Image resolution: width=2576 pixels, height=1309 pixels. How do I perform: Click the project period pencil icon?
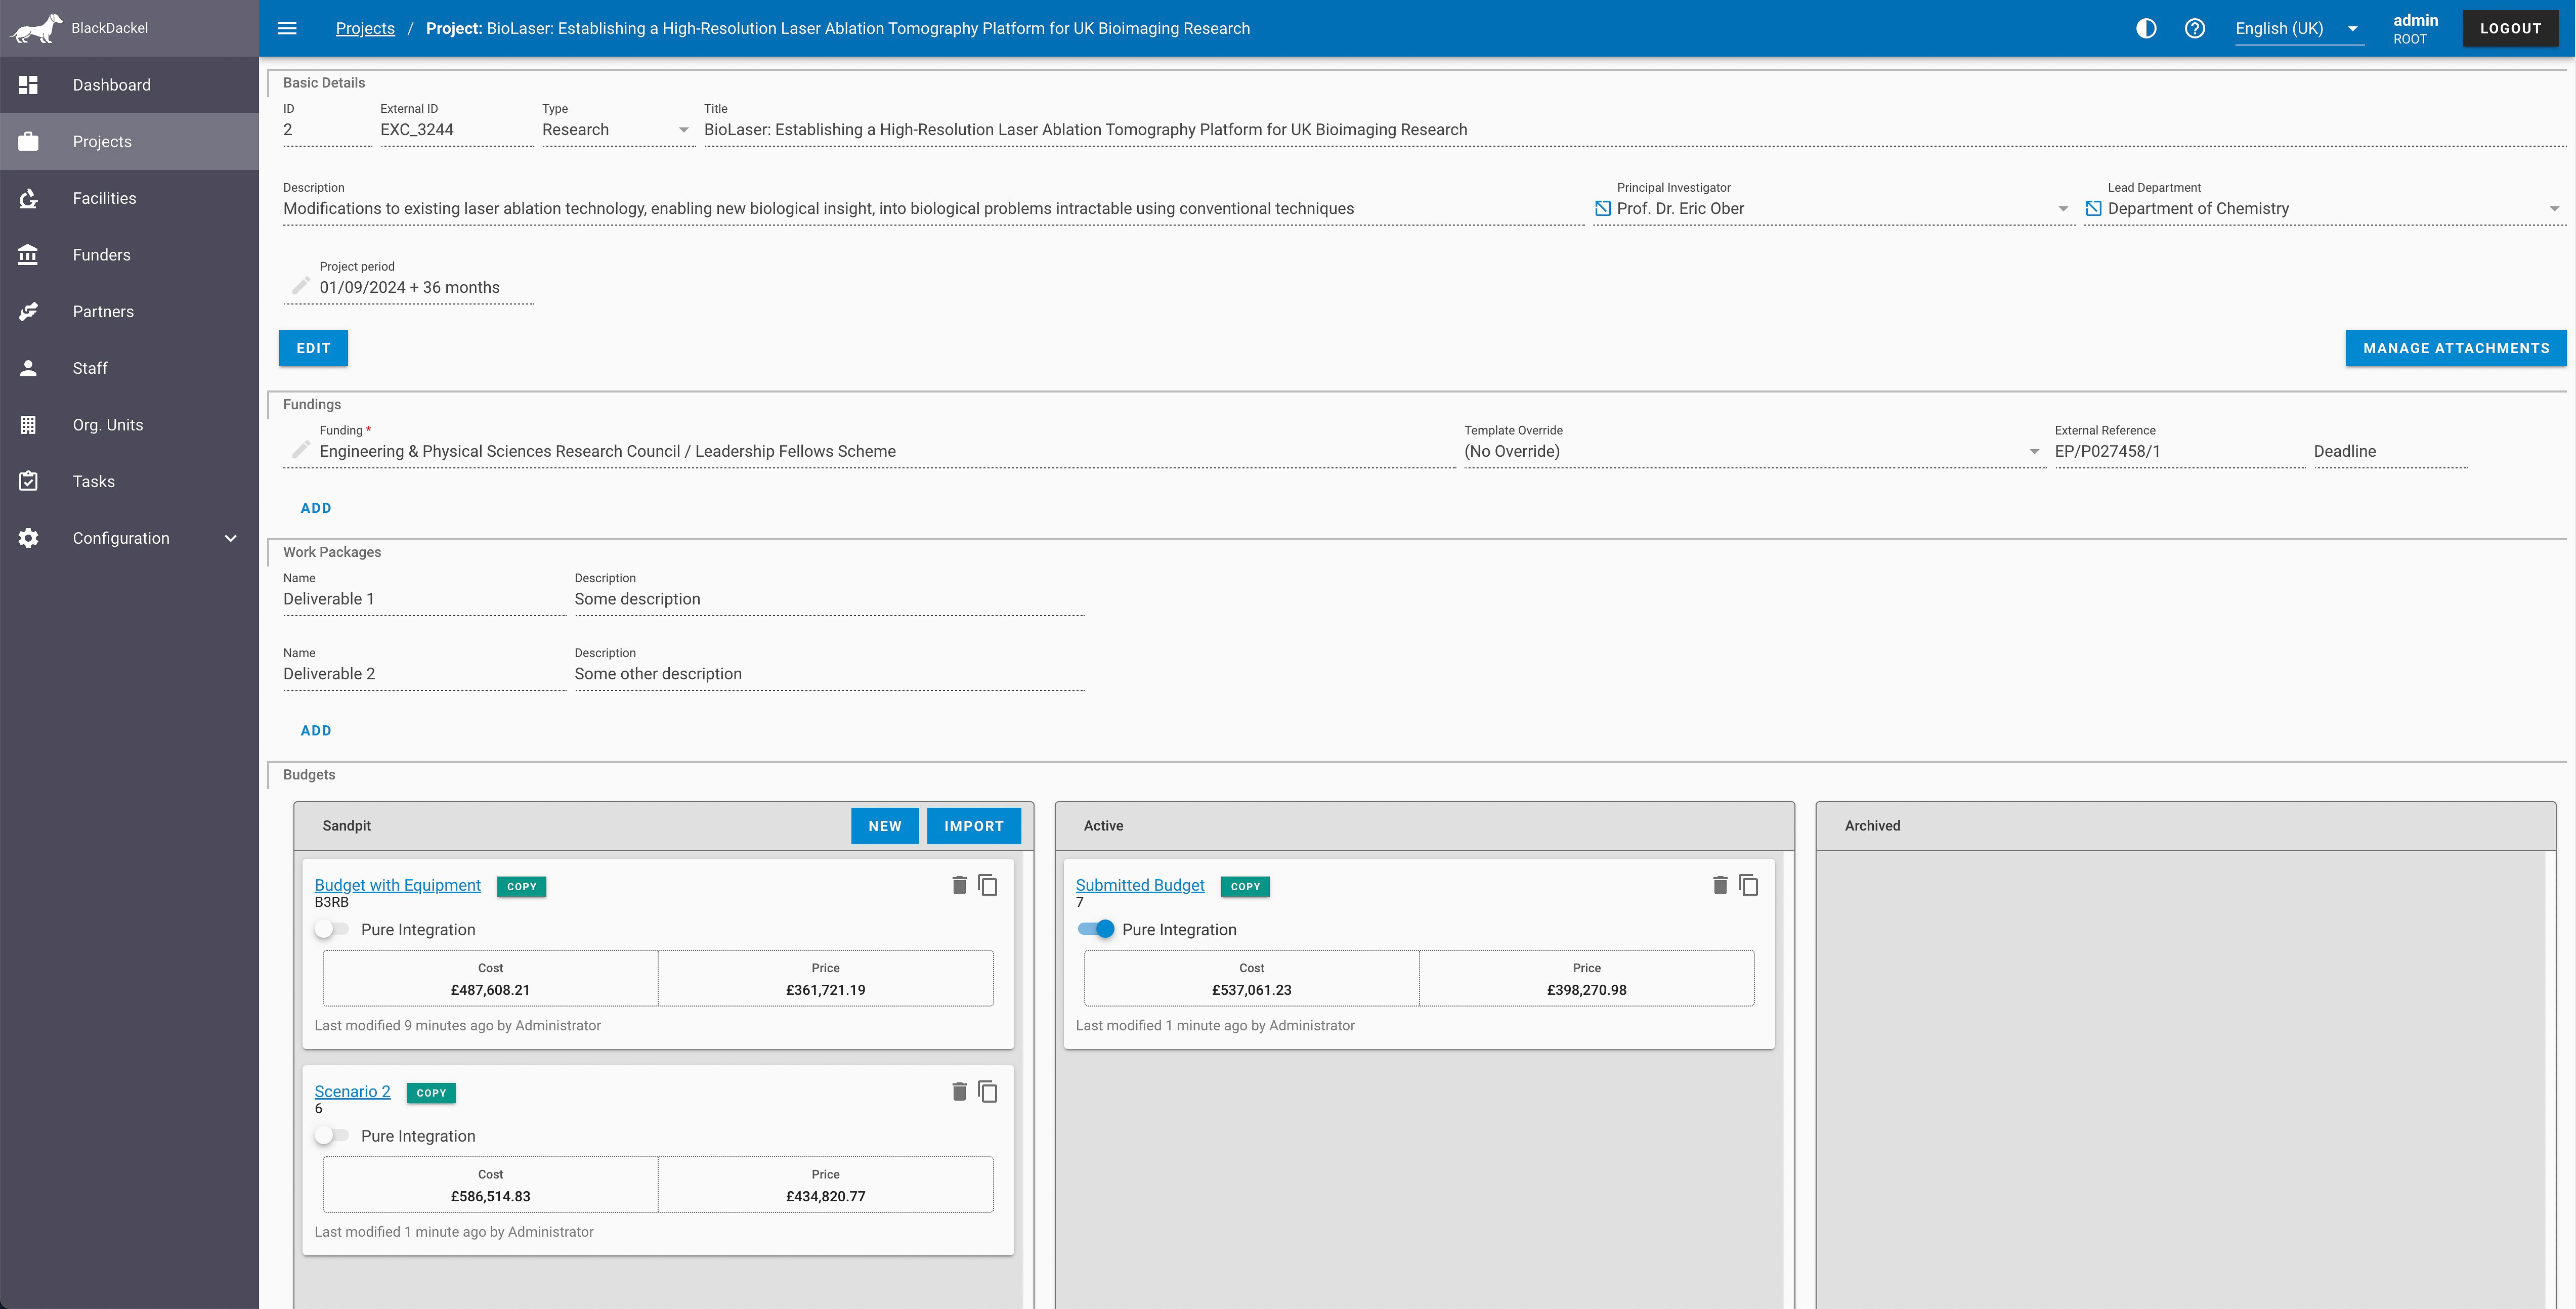[x=300, y=285]
